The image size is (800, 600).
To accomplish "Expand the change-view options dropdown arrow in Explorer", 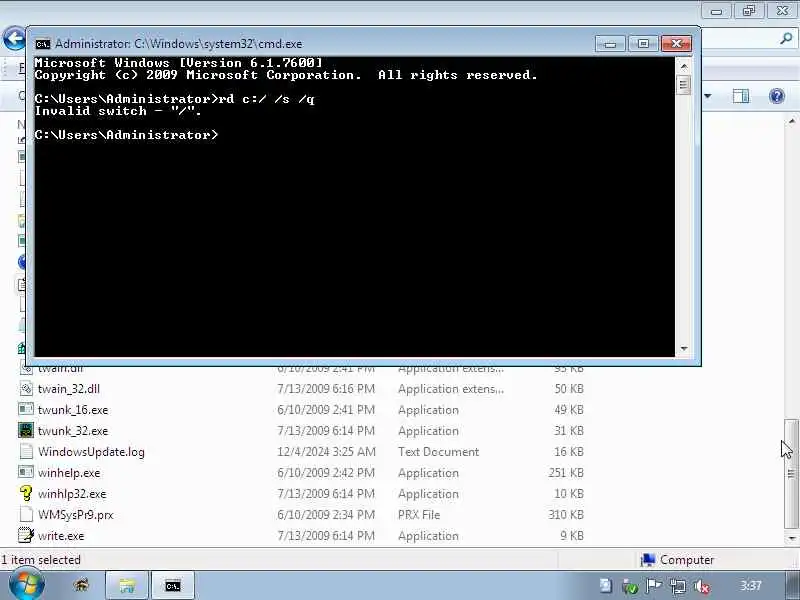I will pos(708,96).
